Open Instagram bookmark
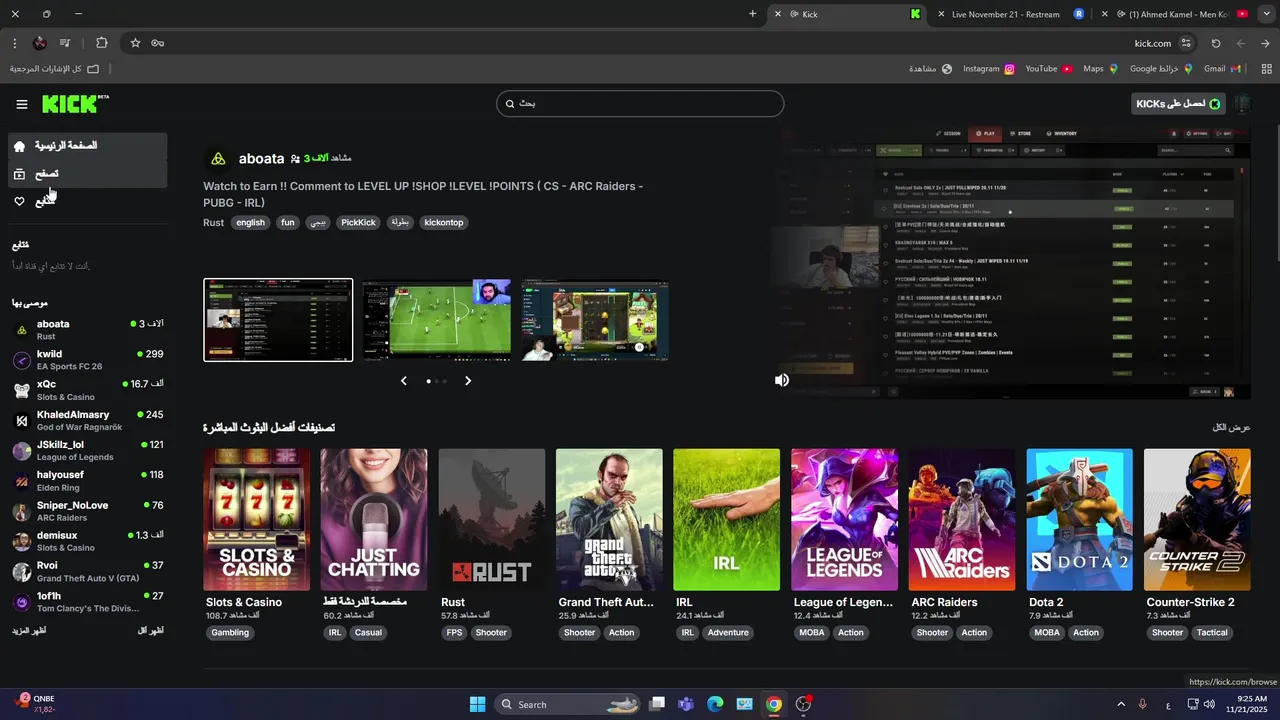The width and height of the screenshot is (1280, 720). [x=989, y=69]
